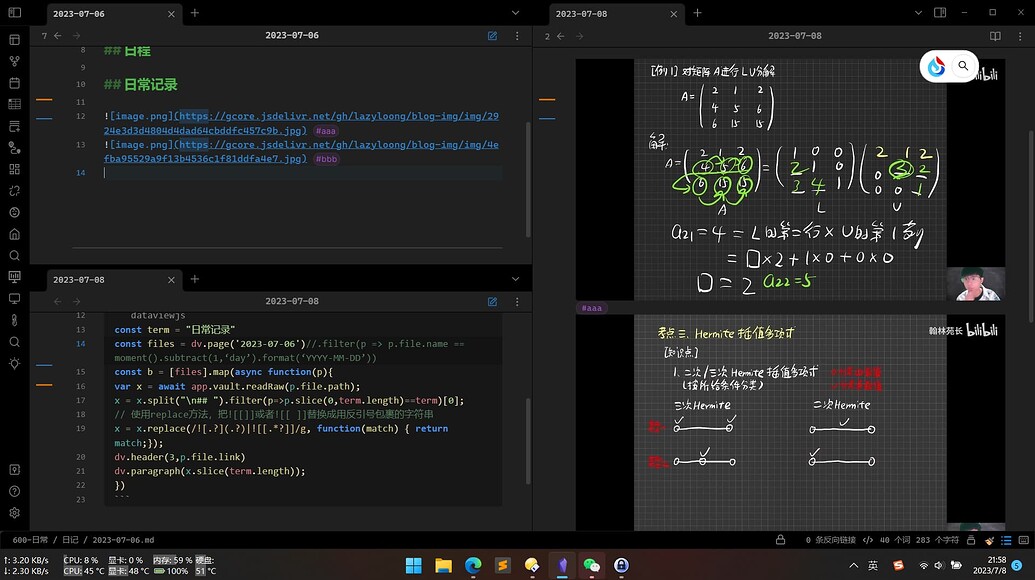Open the presentation chart icon in the ribbon
1035x580 pixels.
coord(15,277)
